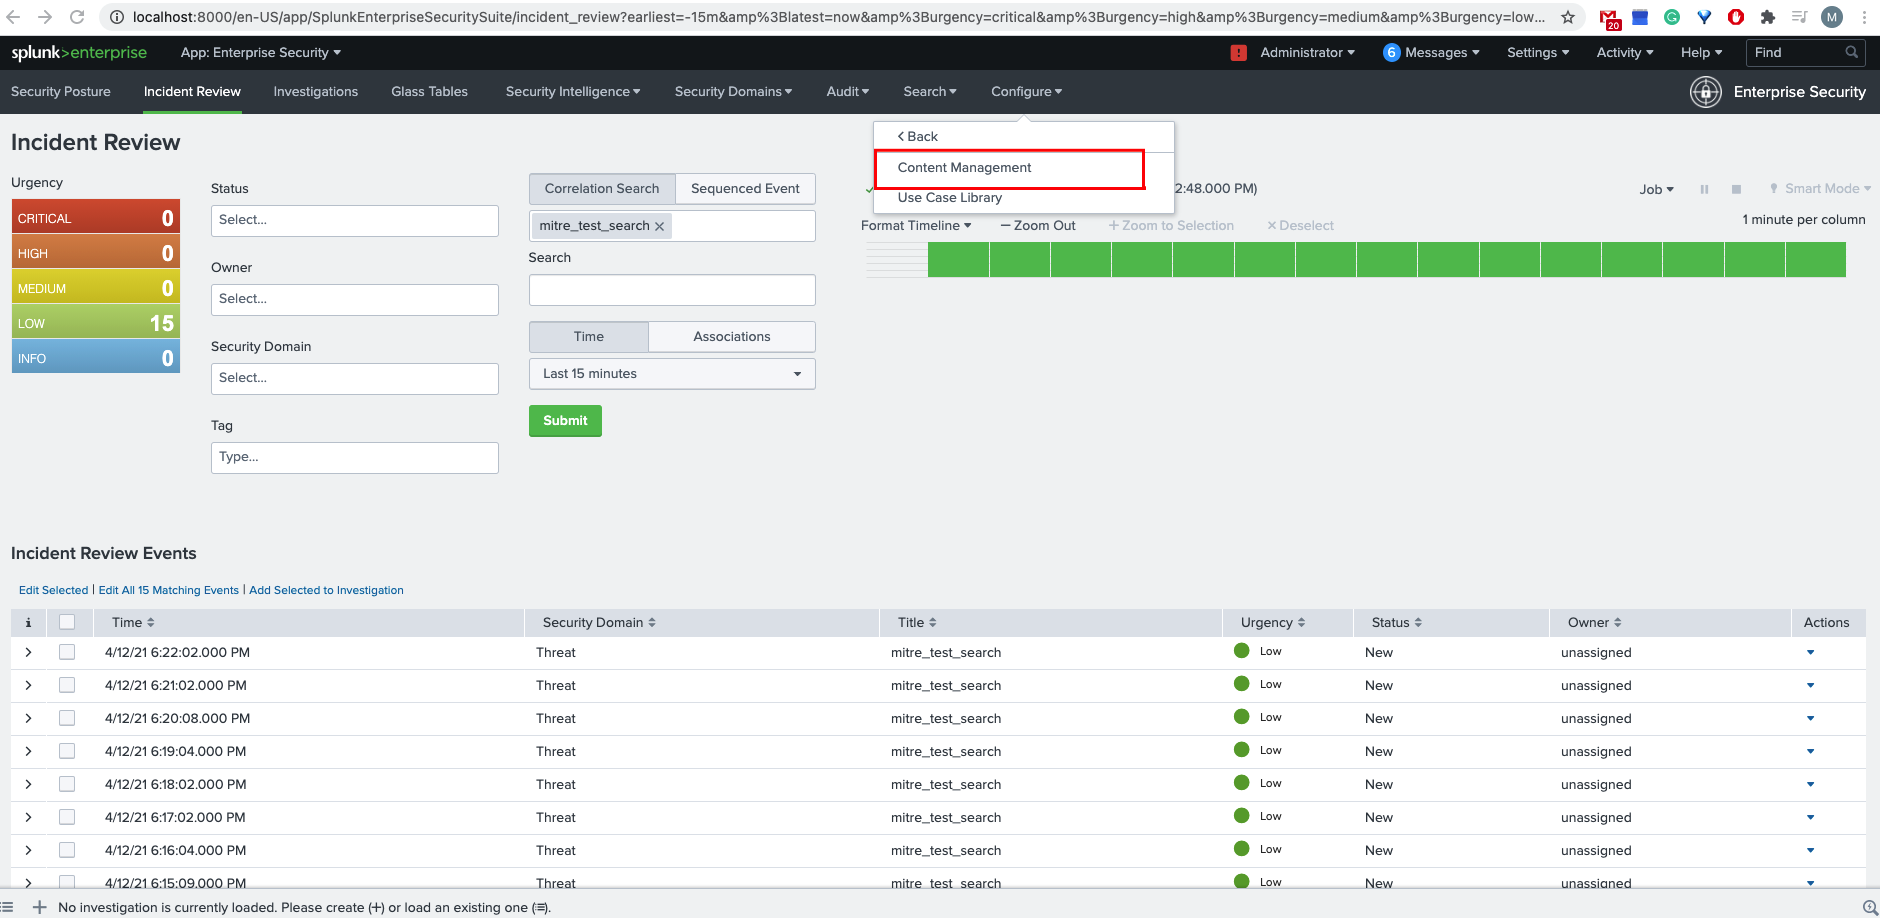The height and width of the screenshot is (918, 1880).
Task: Click the LOW urgency count bar
Action: click(x=95, y=321)
